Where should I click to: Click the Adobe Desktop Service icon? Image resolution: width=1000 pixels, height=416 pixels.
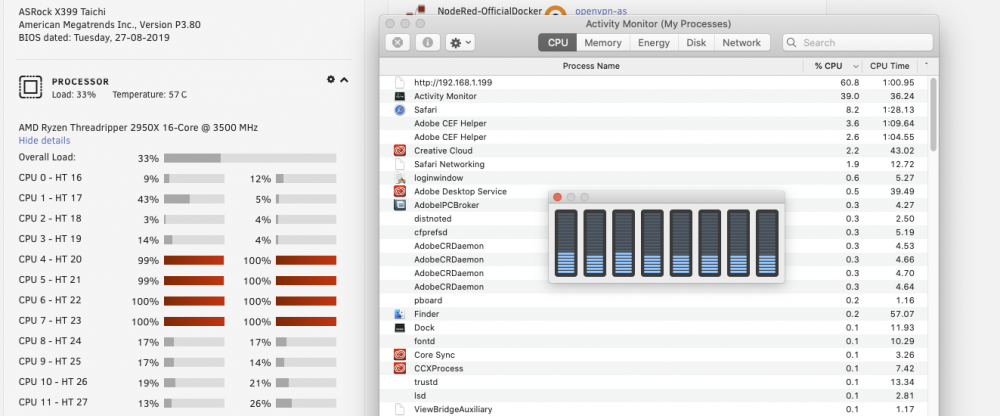[400, 191]
